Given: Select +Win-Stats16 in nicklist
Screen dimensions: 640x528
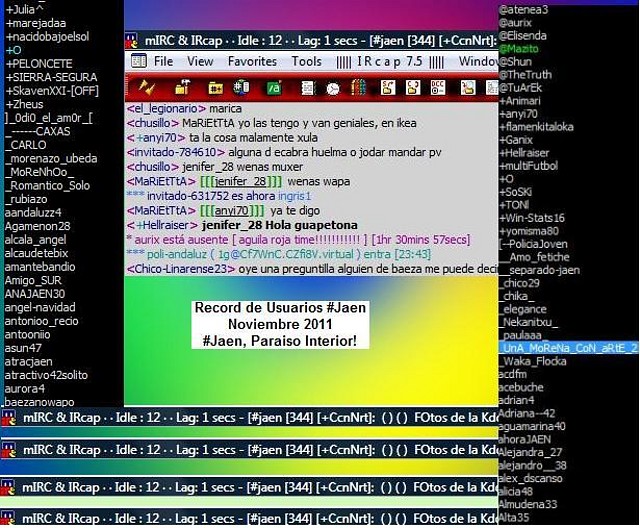Looking at the screenshot, I should tap(532, 218).
